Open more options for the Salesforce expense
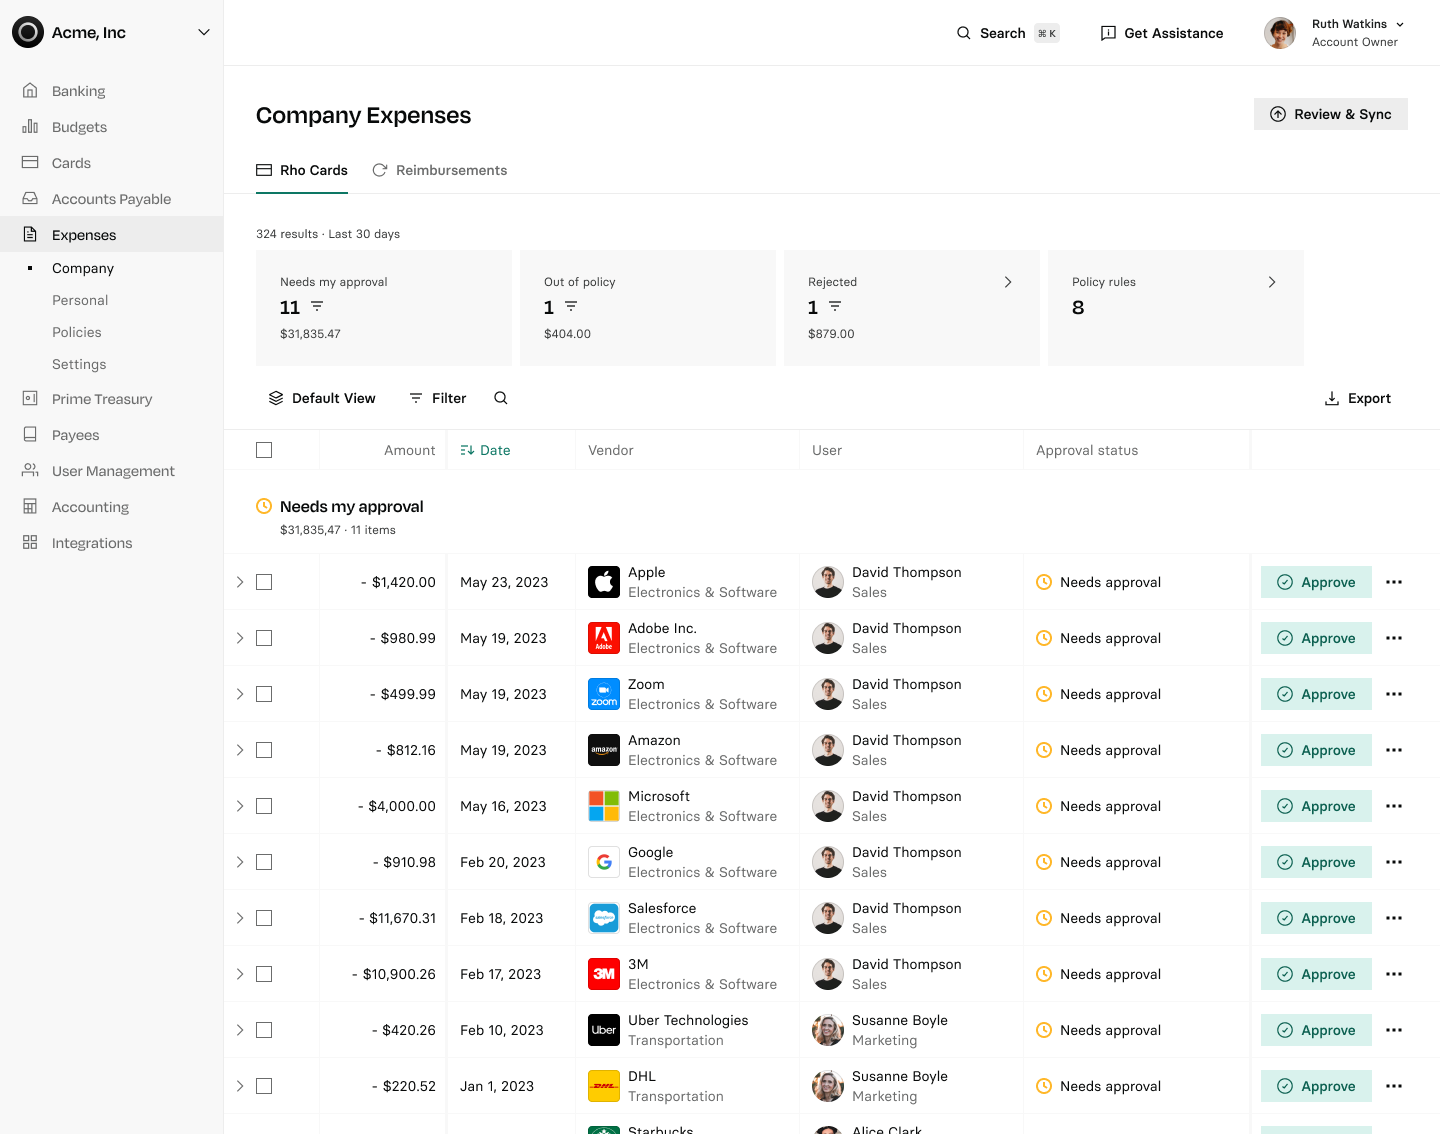Image resolution: width=1440 pixels, height=1134 pixels. point(1394,918)
